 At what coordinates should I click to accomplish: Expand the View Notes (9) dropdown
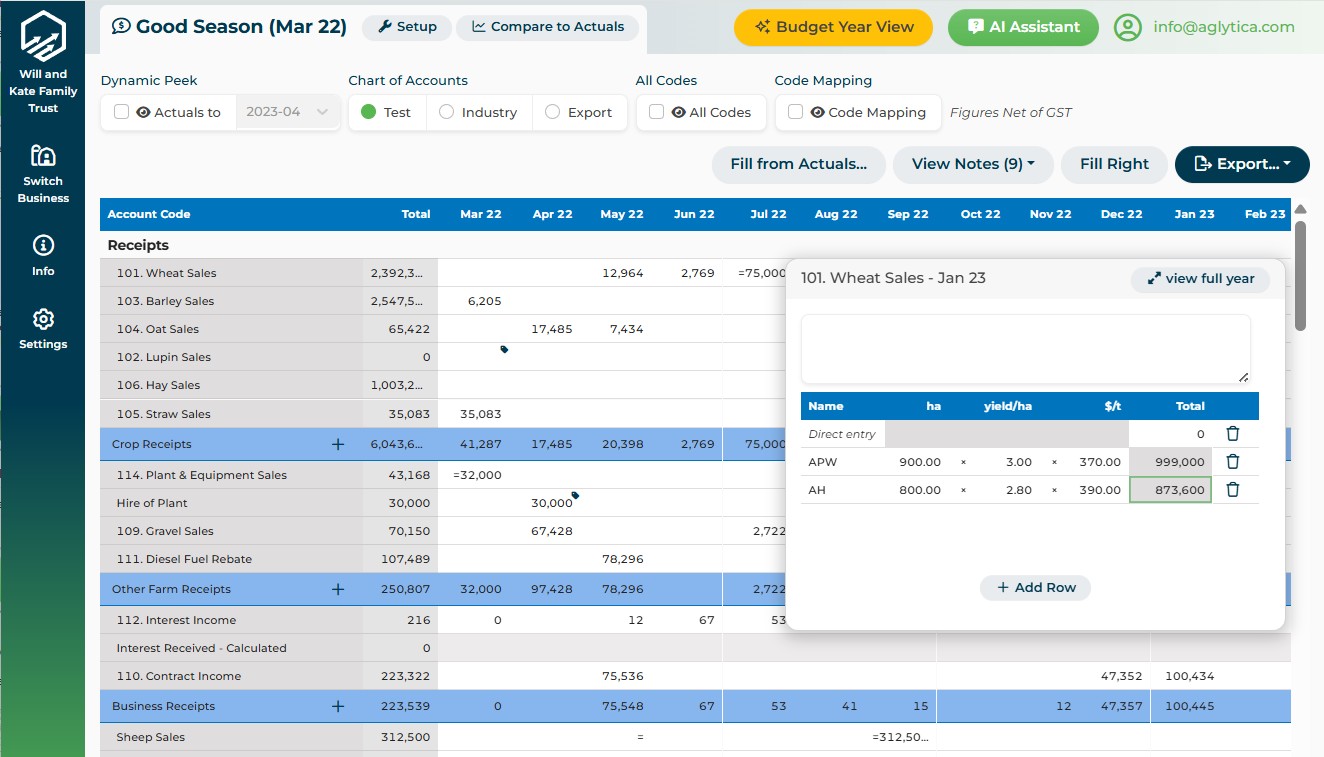click(x=972, y=164)
